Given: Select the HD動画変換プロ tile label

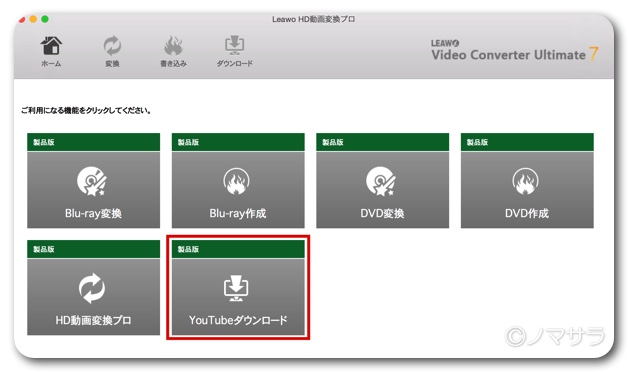Looking at the screenshot, I should (x=93, y=320).
